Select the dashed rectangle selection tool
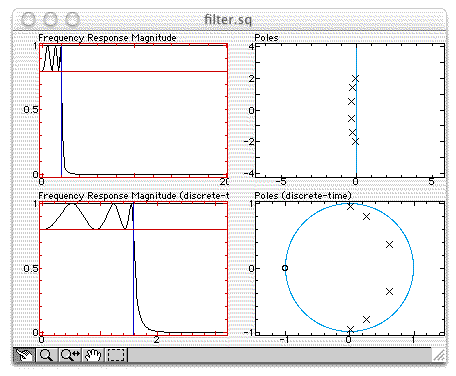Image resolution: width=456 pixels, height=376 pixels. (x=116, y=355)
